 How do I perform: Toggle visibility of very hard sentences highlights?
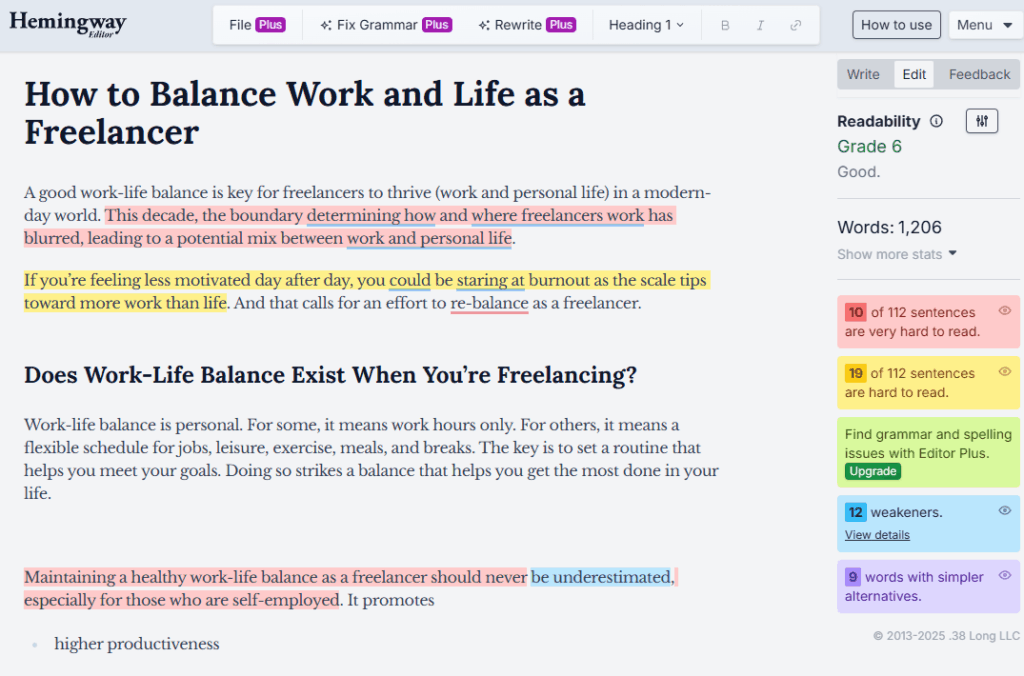(1004, 311)
